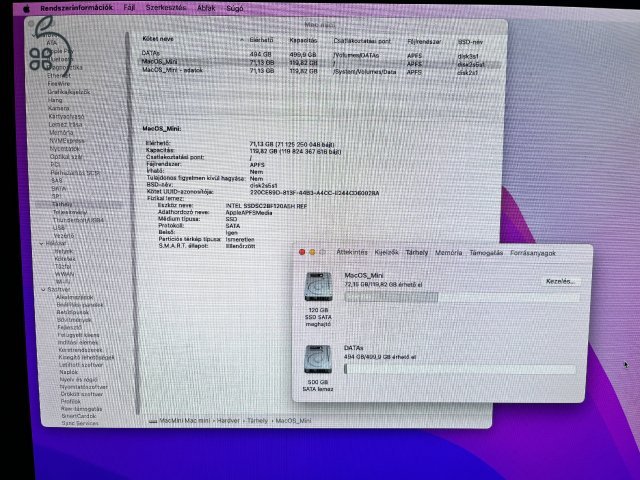Open the Támogatás tab
Screen dimensions: 640x480
click(x=486, y=253)
